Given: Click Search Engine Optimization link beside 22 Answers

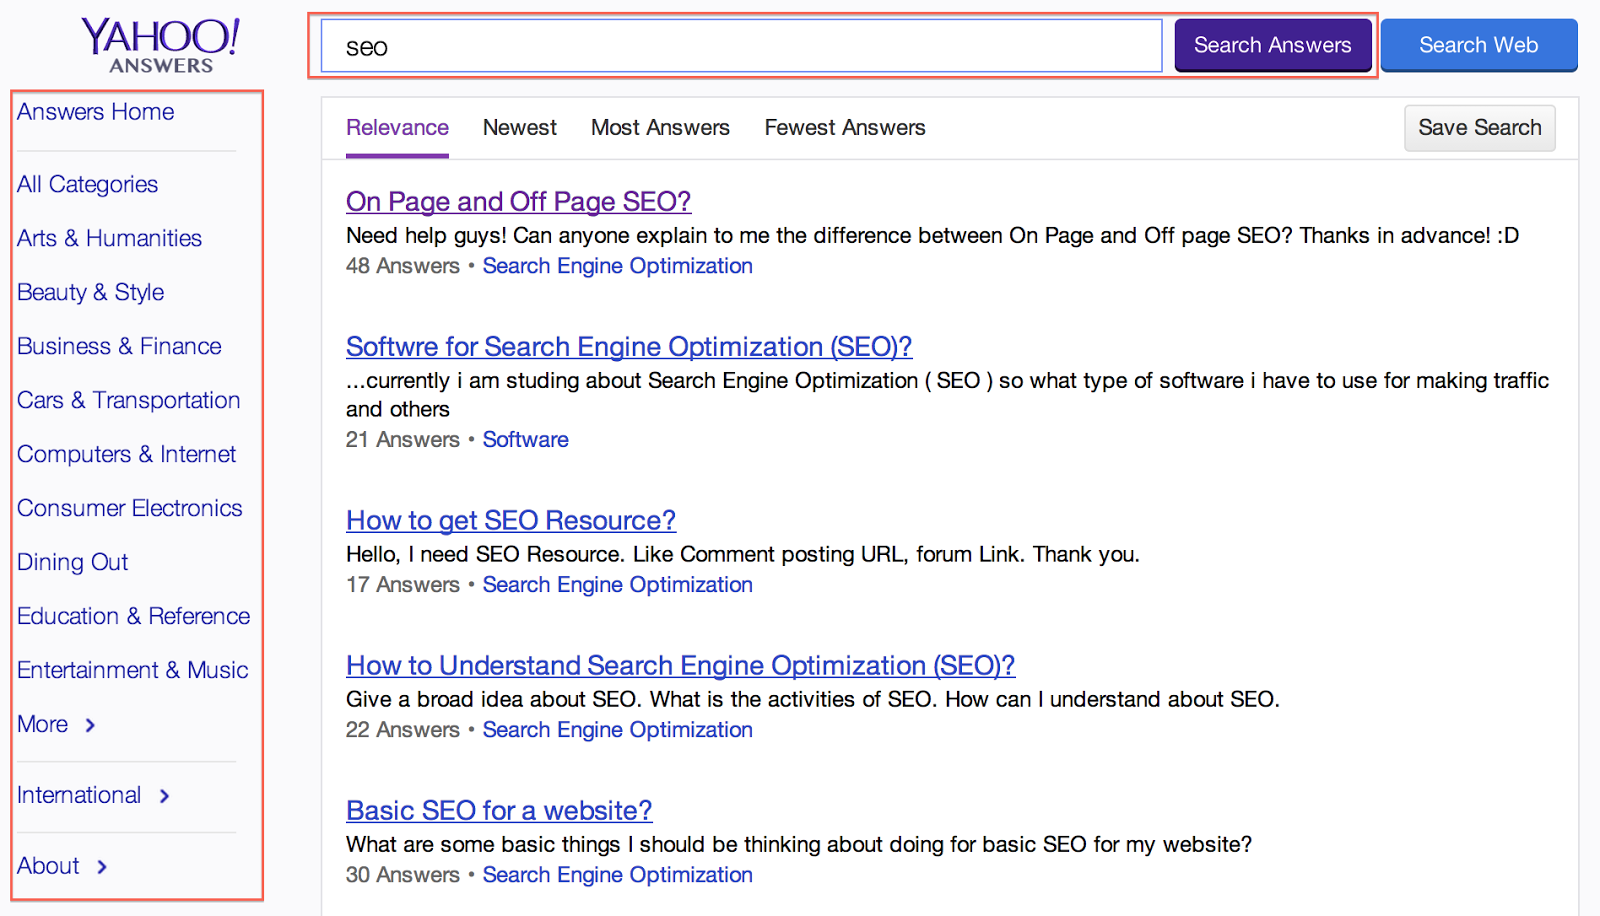Looking at the screenshot, I should pos(618,730).
